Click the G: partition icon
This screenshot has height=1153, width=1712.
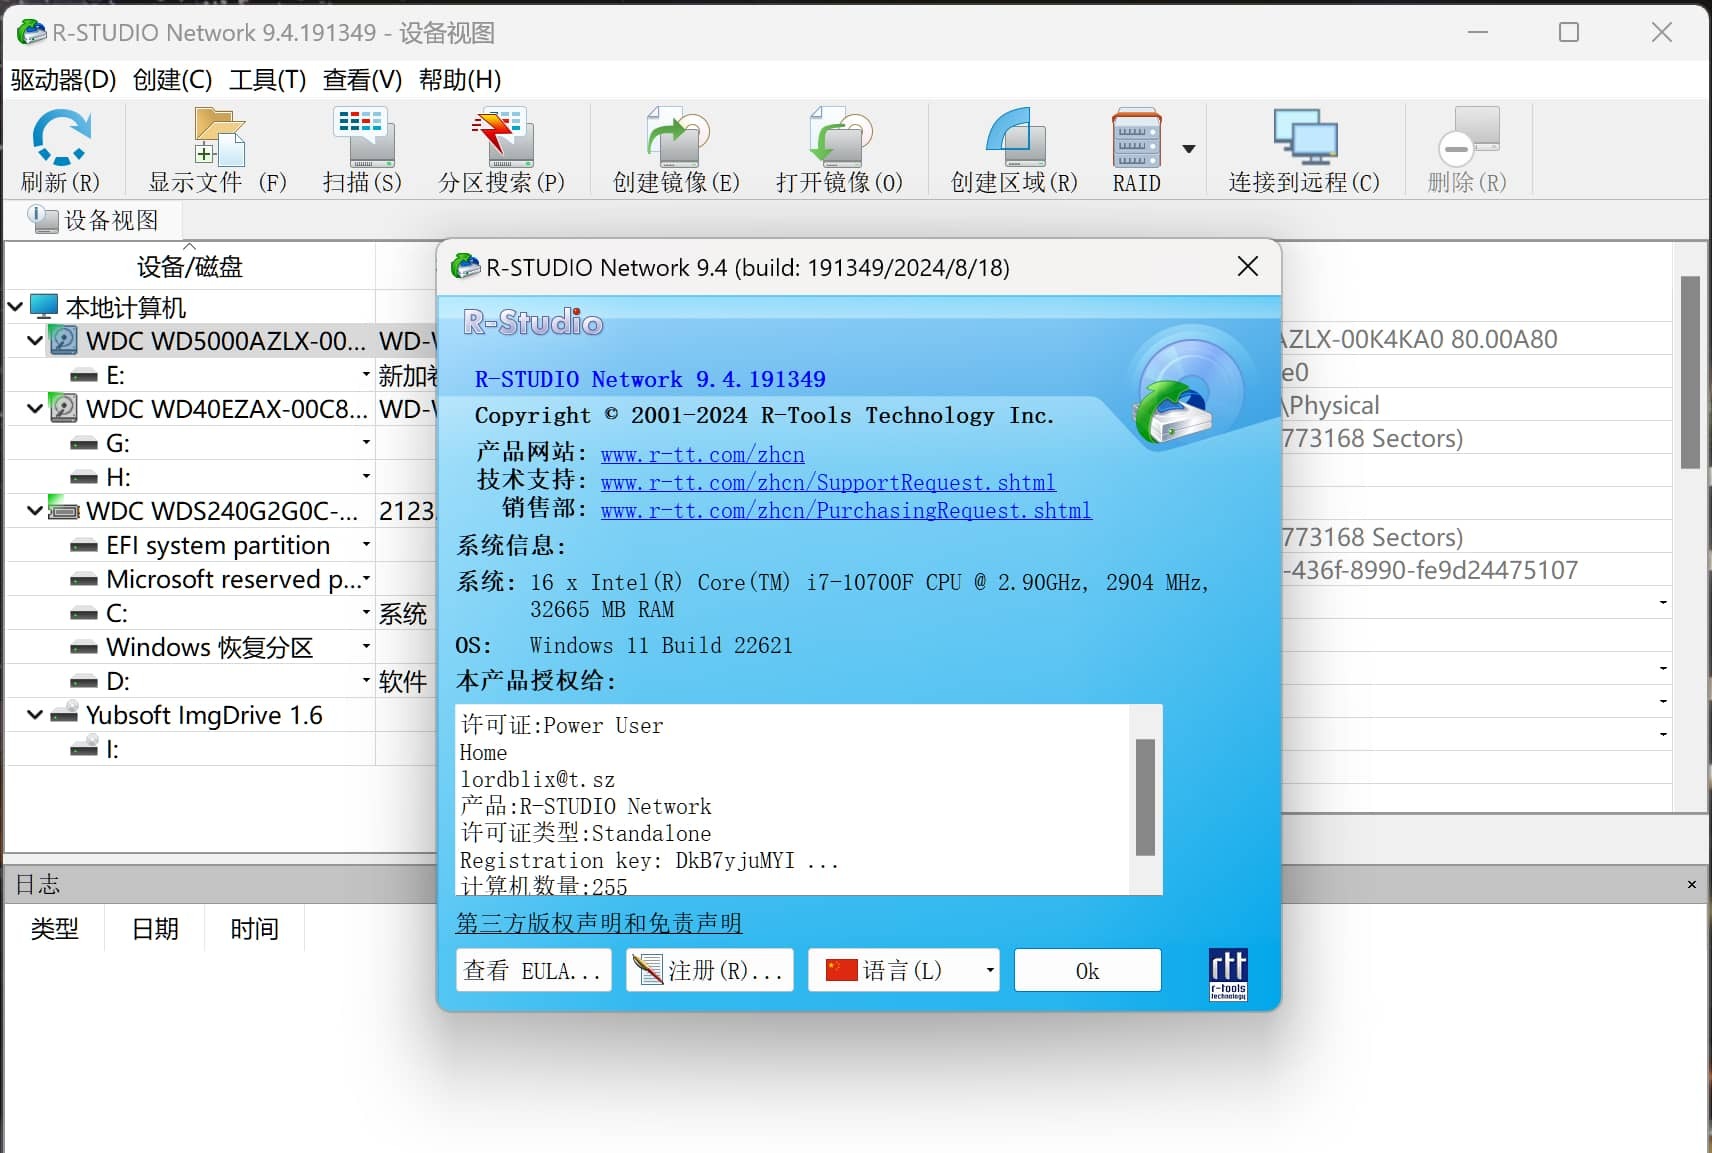point(84,443)
